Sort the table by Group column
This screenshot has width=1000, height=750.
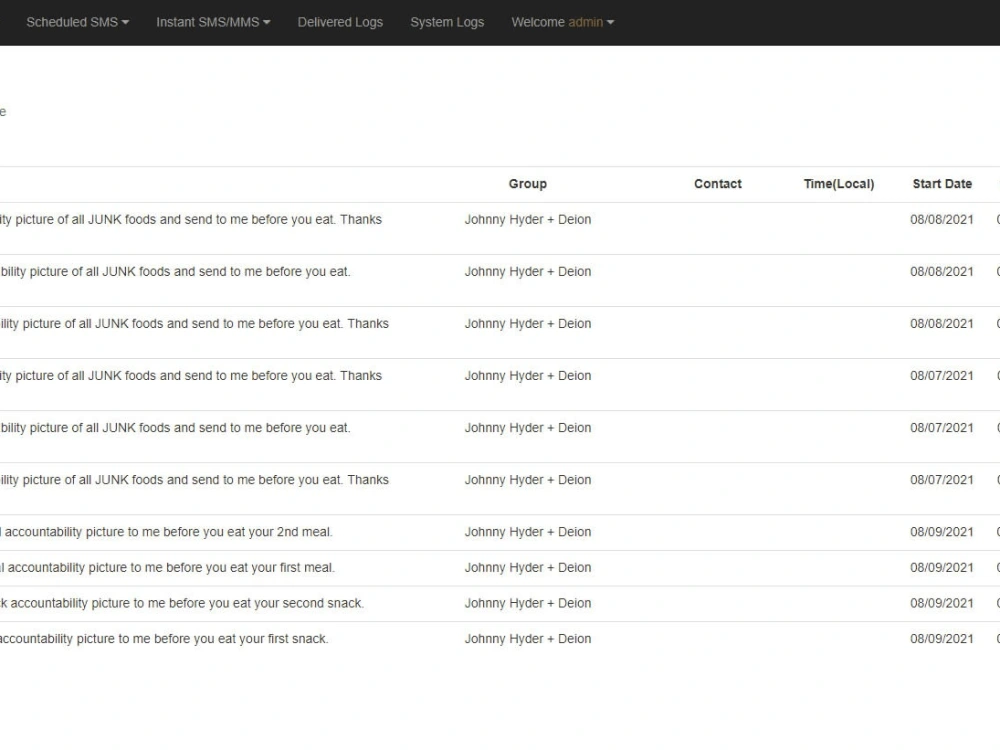pyautogui.click(x=528, y=183)
